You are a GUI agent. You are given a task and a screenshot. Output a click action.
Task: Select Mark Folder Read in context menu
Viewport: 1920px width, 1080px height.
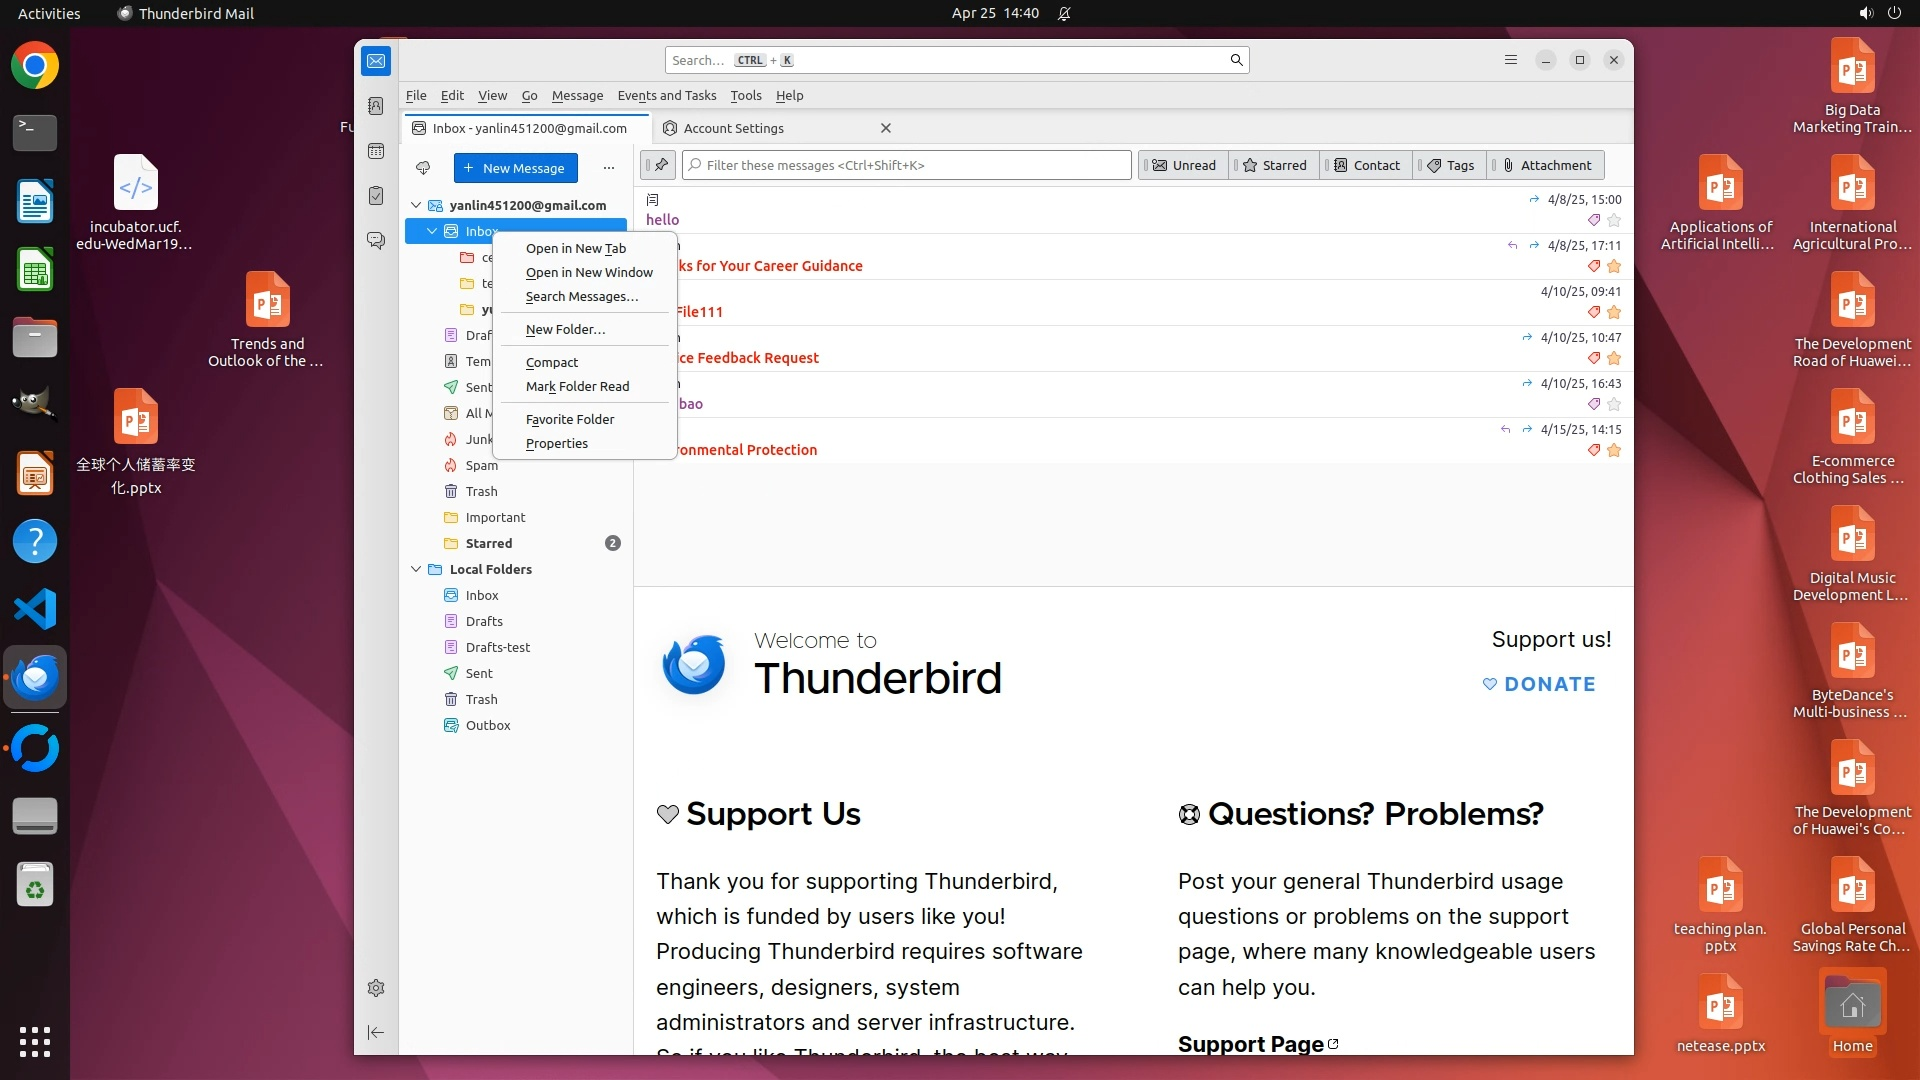[577, 387]
